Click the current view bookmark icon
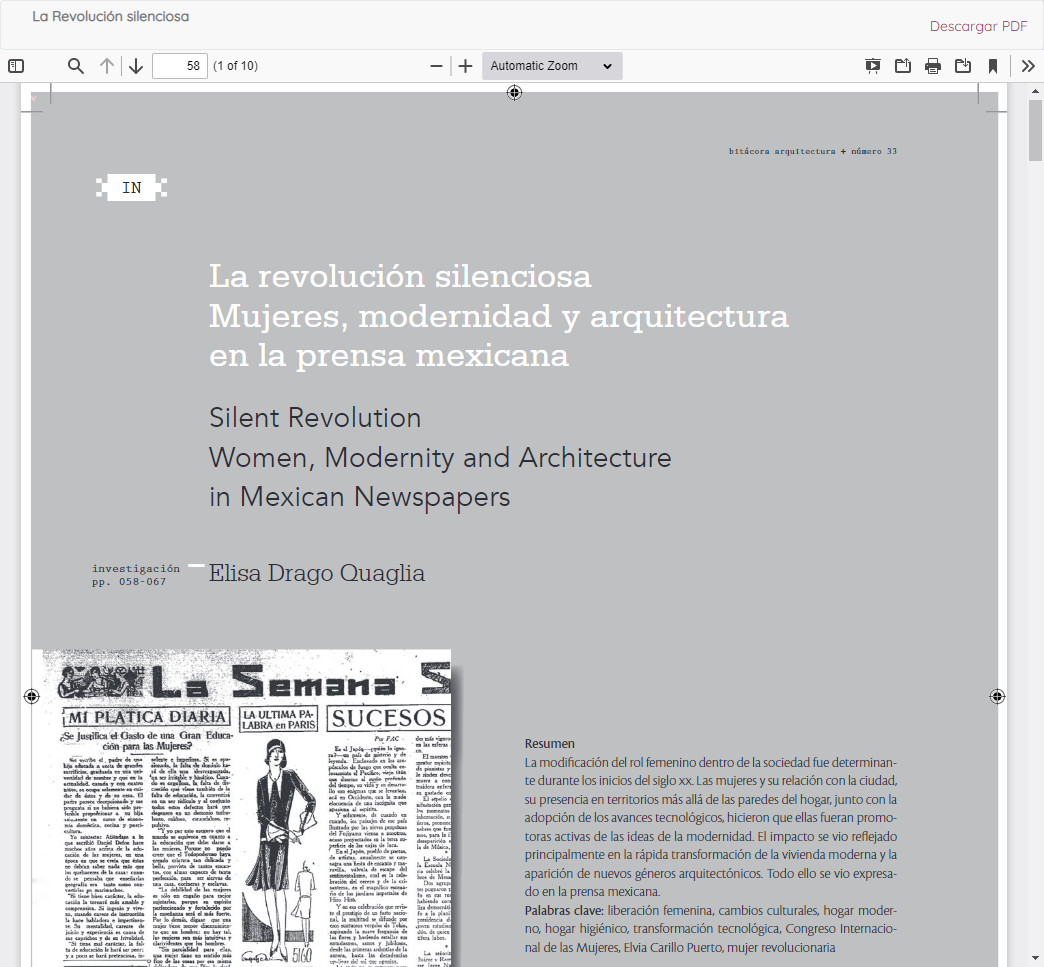 (993, 66)
